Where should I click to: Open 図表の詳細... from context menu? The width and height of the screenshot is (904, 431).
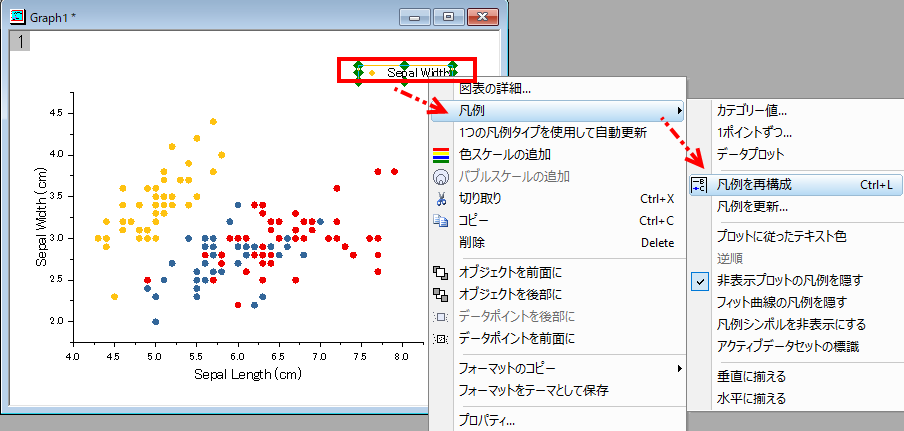tap(495, 89)
